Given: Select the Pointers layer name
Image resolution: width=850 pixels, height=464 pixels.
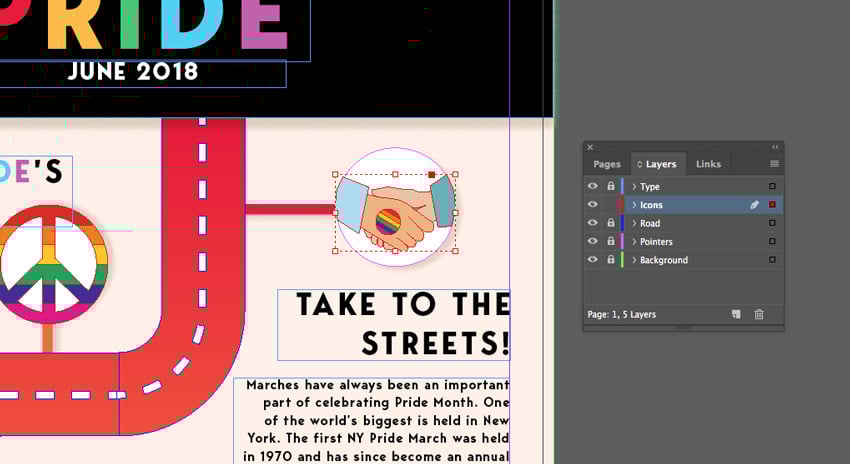Looking at the screenshot, I should tap(656, 242).
